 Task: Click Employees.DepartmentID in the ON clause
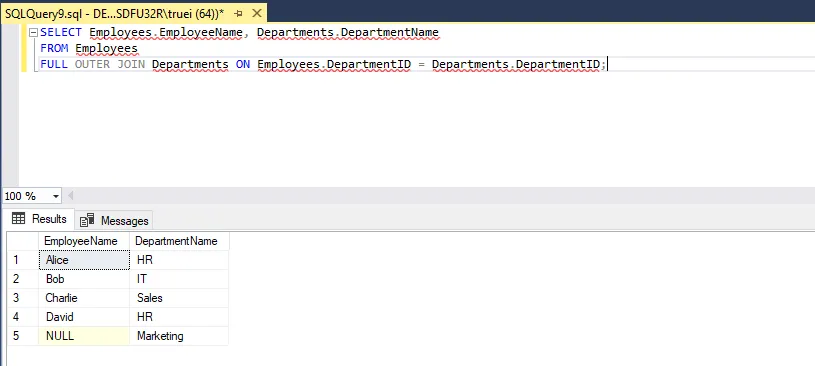coord(334,64)
